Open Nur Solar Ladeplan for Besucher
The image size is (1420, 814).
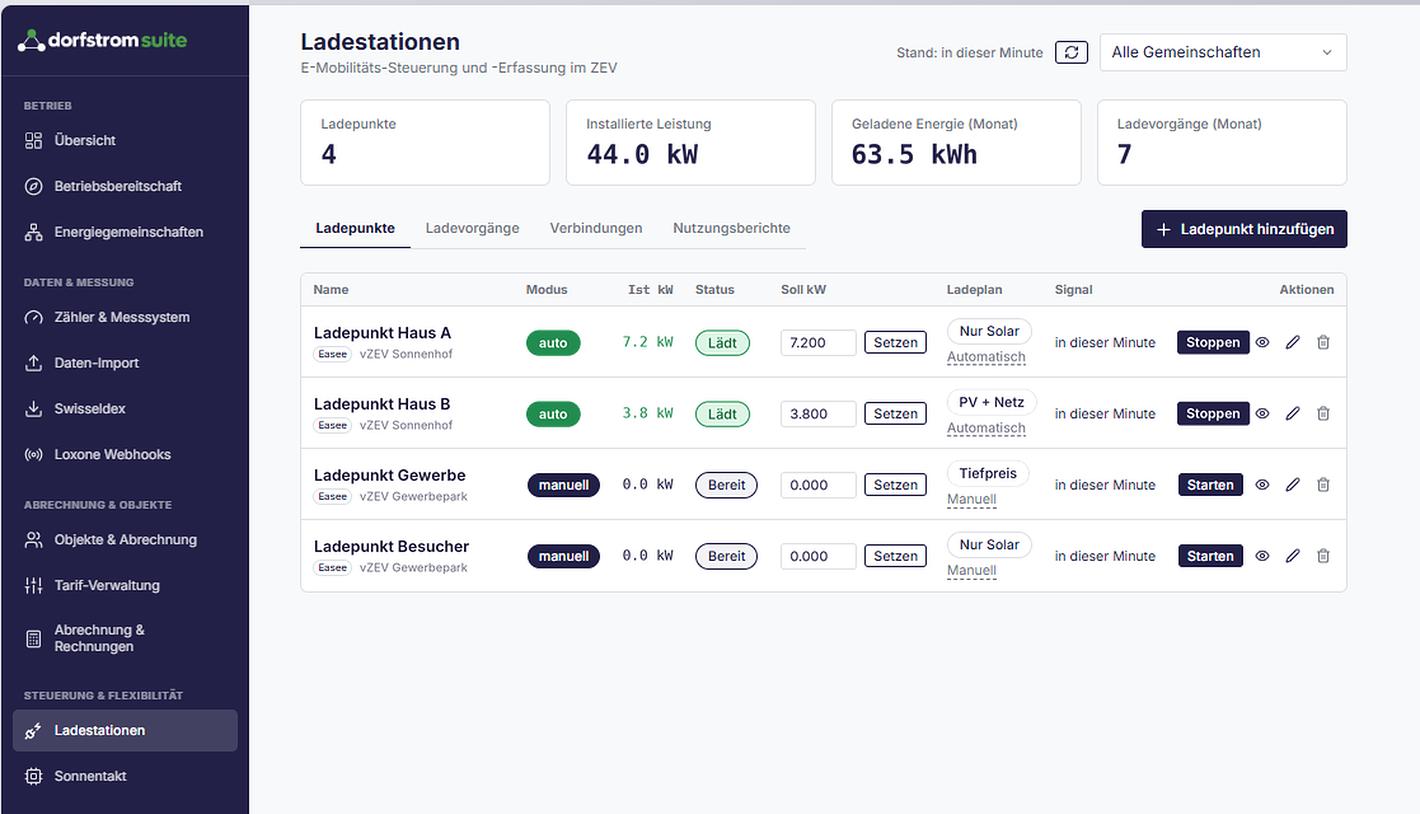pyautogui.click(x=989, y=545)
